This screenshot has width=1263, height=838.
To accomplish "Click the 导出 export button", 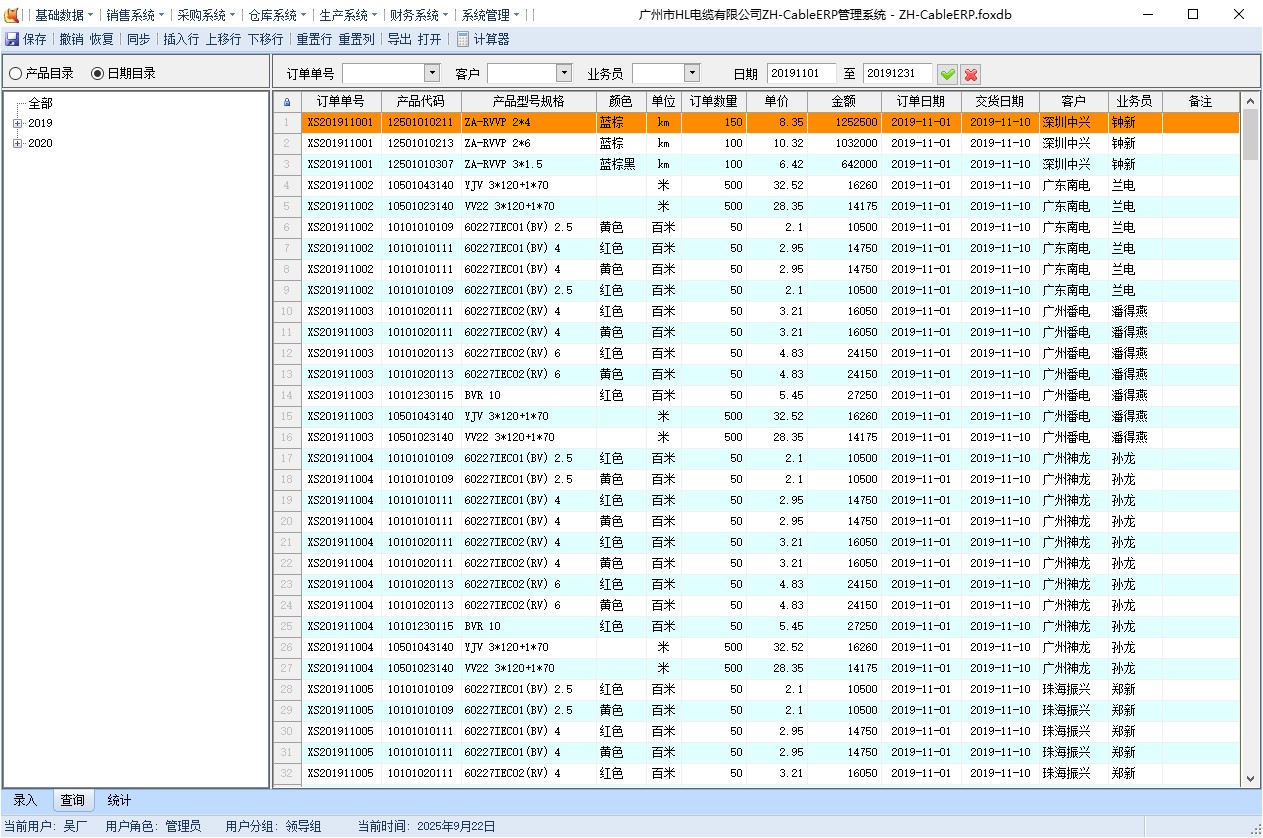I will point(399,39).
